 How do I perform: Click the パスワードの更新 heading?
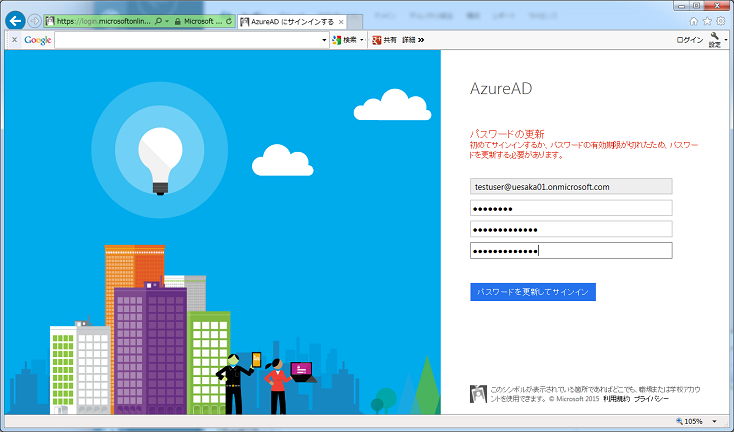click(507, 134)
